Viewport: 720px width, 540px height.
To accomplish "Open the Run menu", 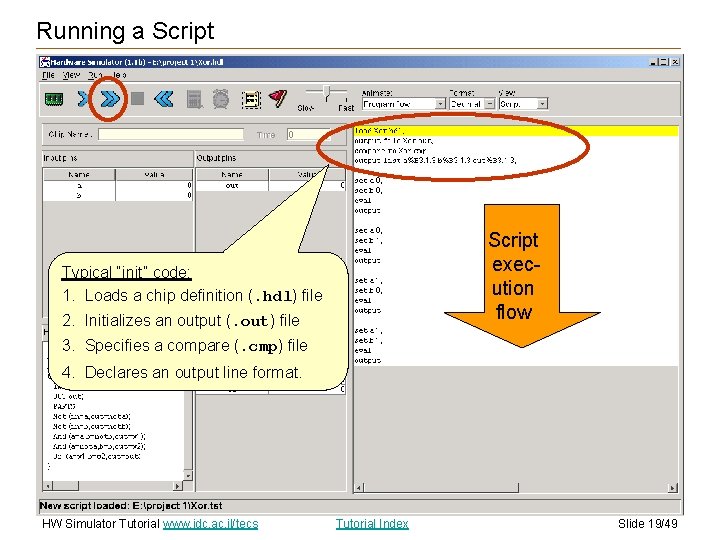I will coord(95,75).
